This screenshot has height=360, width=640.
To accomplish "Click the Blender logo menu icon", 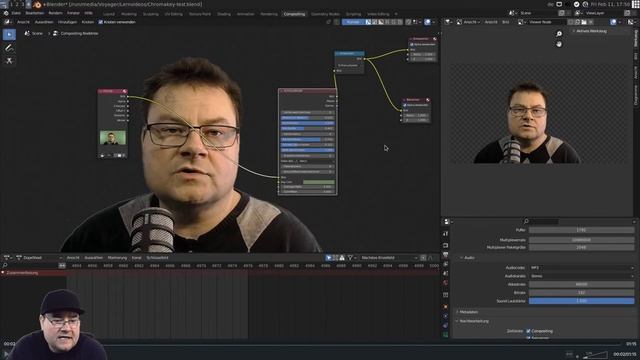I will point(6,13).
